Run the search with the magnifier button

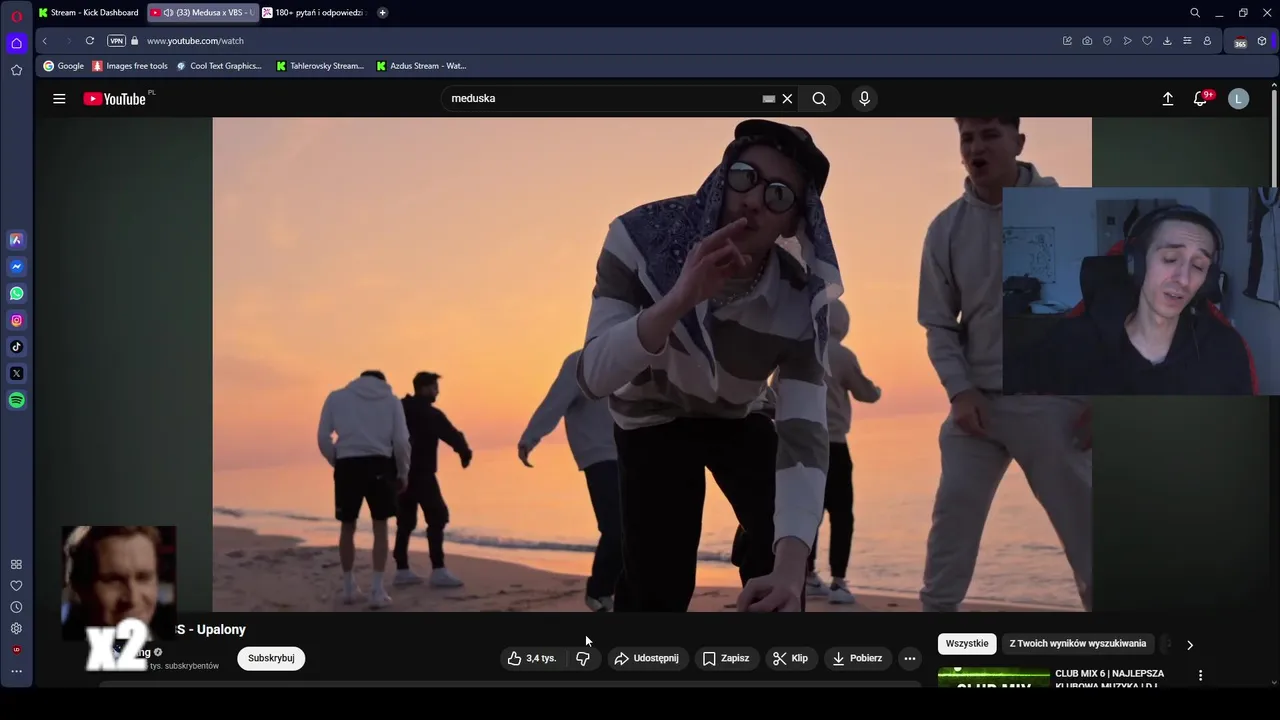pyautogui.click(x=819, y=98)
